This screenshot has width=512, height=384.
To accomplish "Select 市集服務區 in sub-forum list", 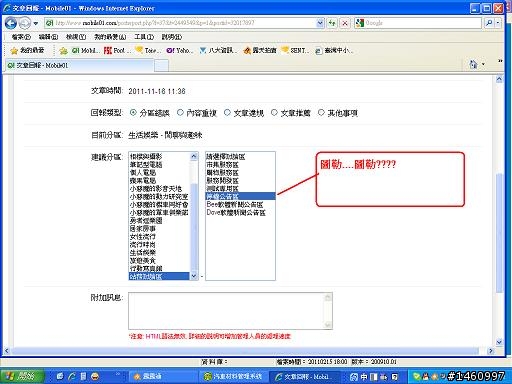I will pos(240,164).
